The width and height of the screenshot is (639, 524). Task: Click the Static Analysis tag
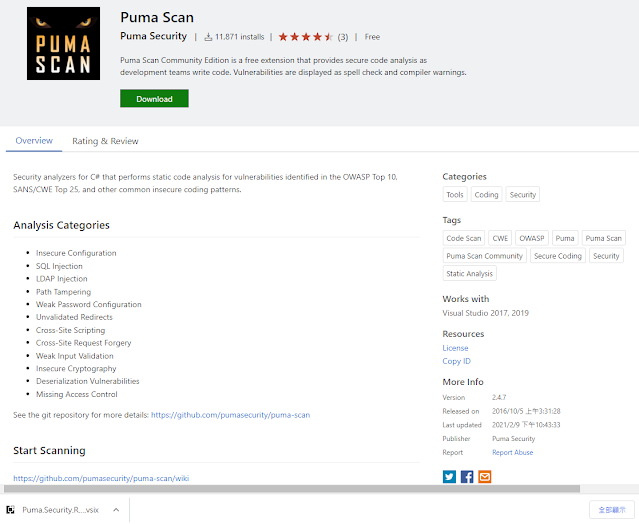point(469,273)
